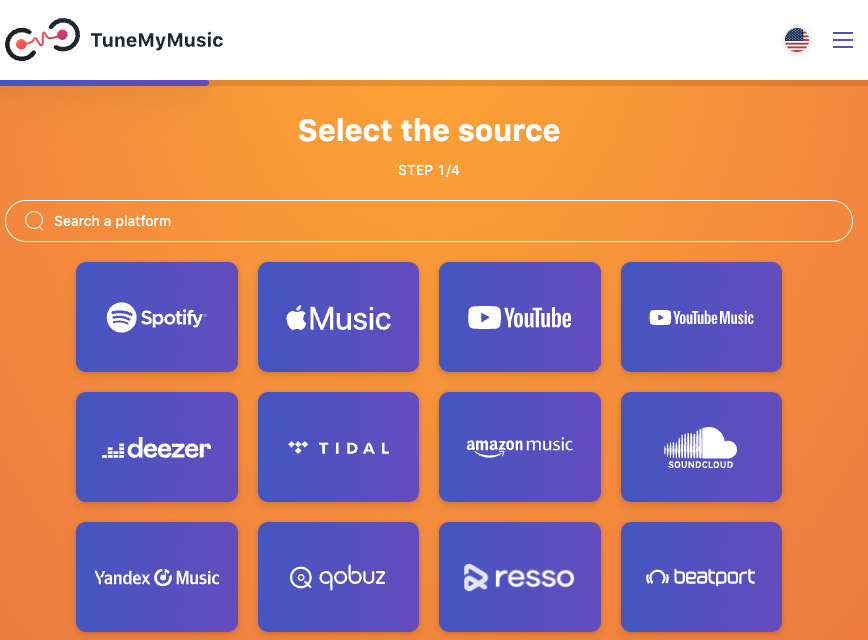Open the hamburger menu
868x640 pixels.
point(843,40)
